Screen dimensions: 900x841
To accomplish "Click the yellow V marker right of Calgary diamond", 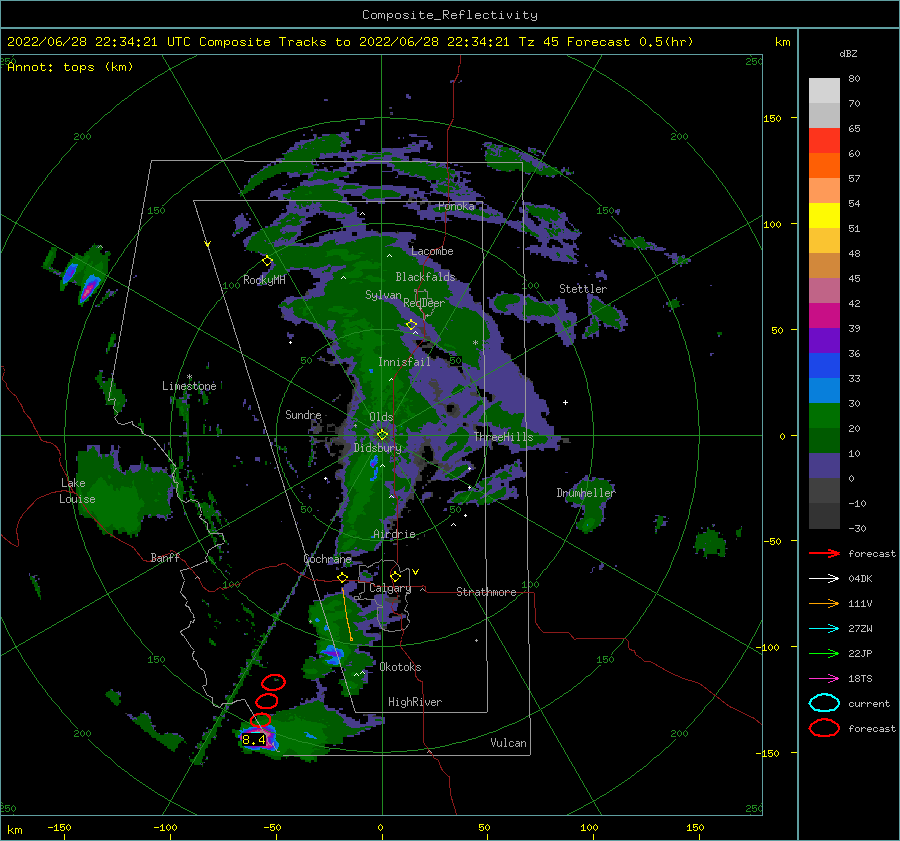I will click(x=415, y=572).
